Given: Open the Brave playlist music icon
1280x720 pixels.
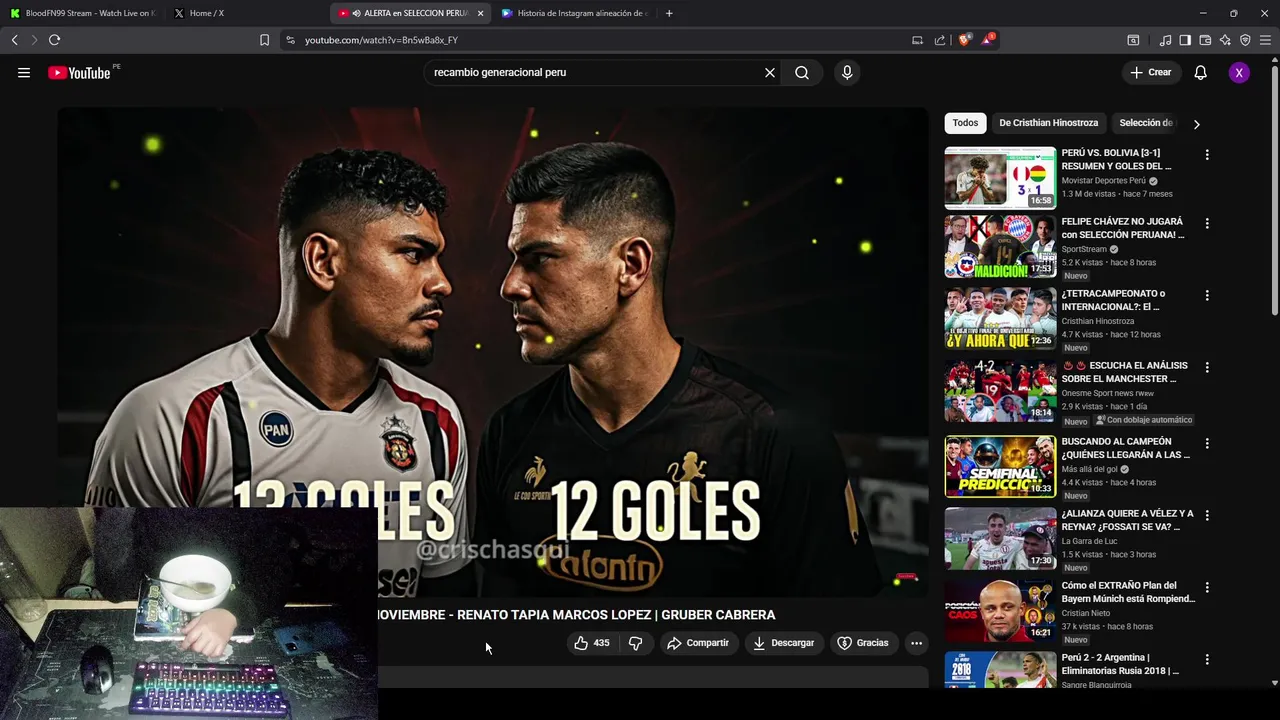Looking at the screenshot, I should 1165,40.
